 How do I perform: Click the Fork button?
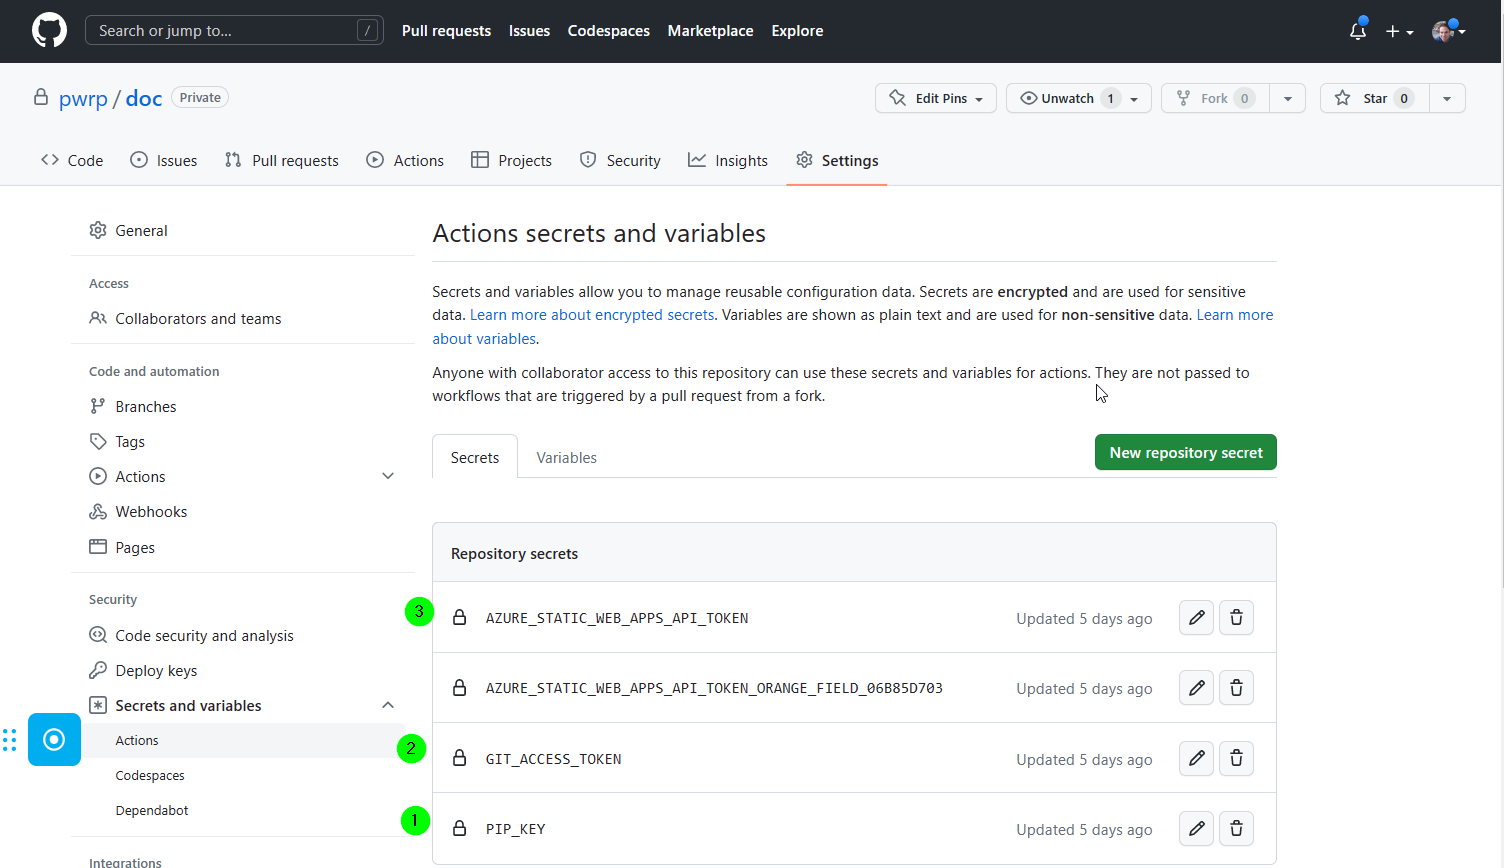tap(1215, 98)
